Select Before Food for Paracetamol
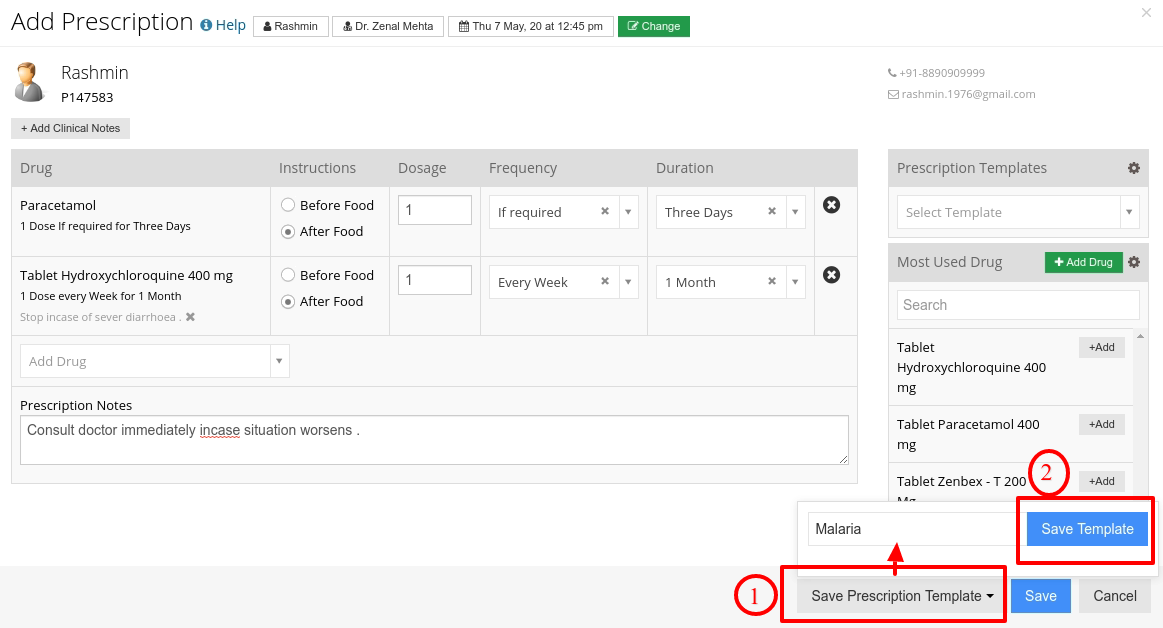The height and width of the screenshot is (628, 1163). coord(288,205)
